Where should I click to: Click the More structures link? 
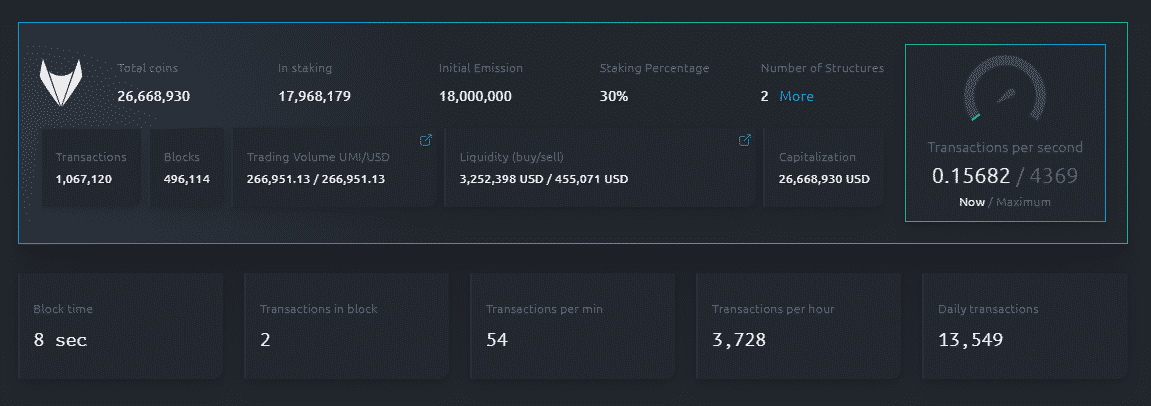click(796, 97)
